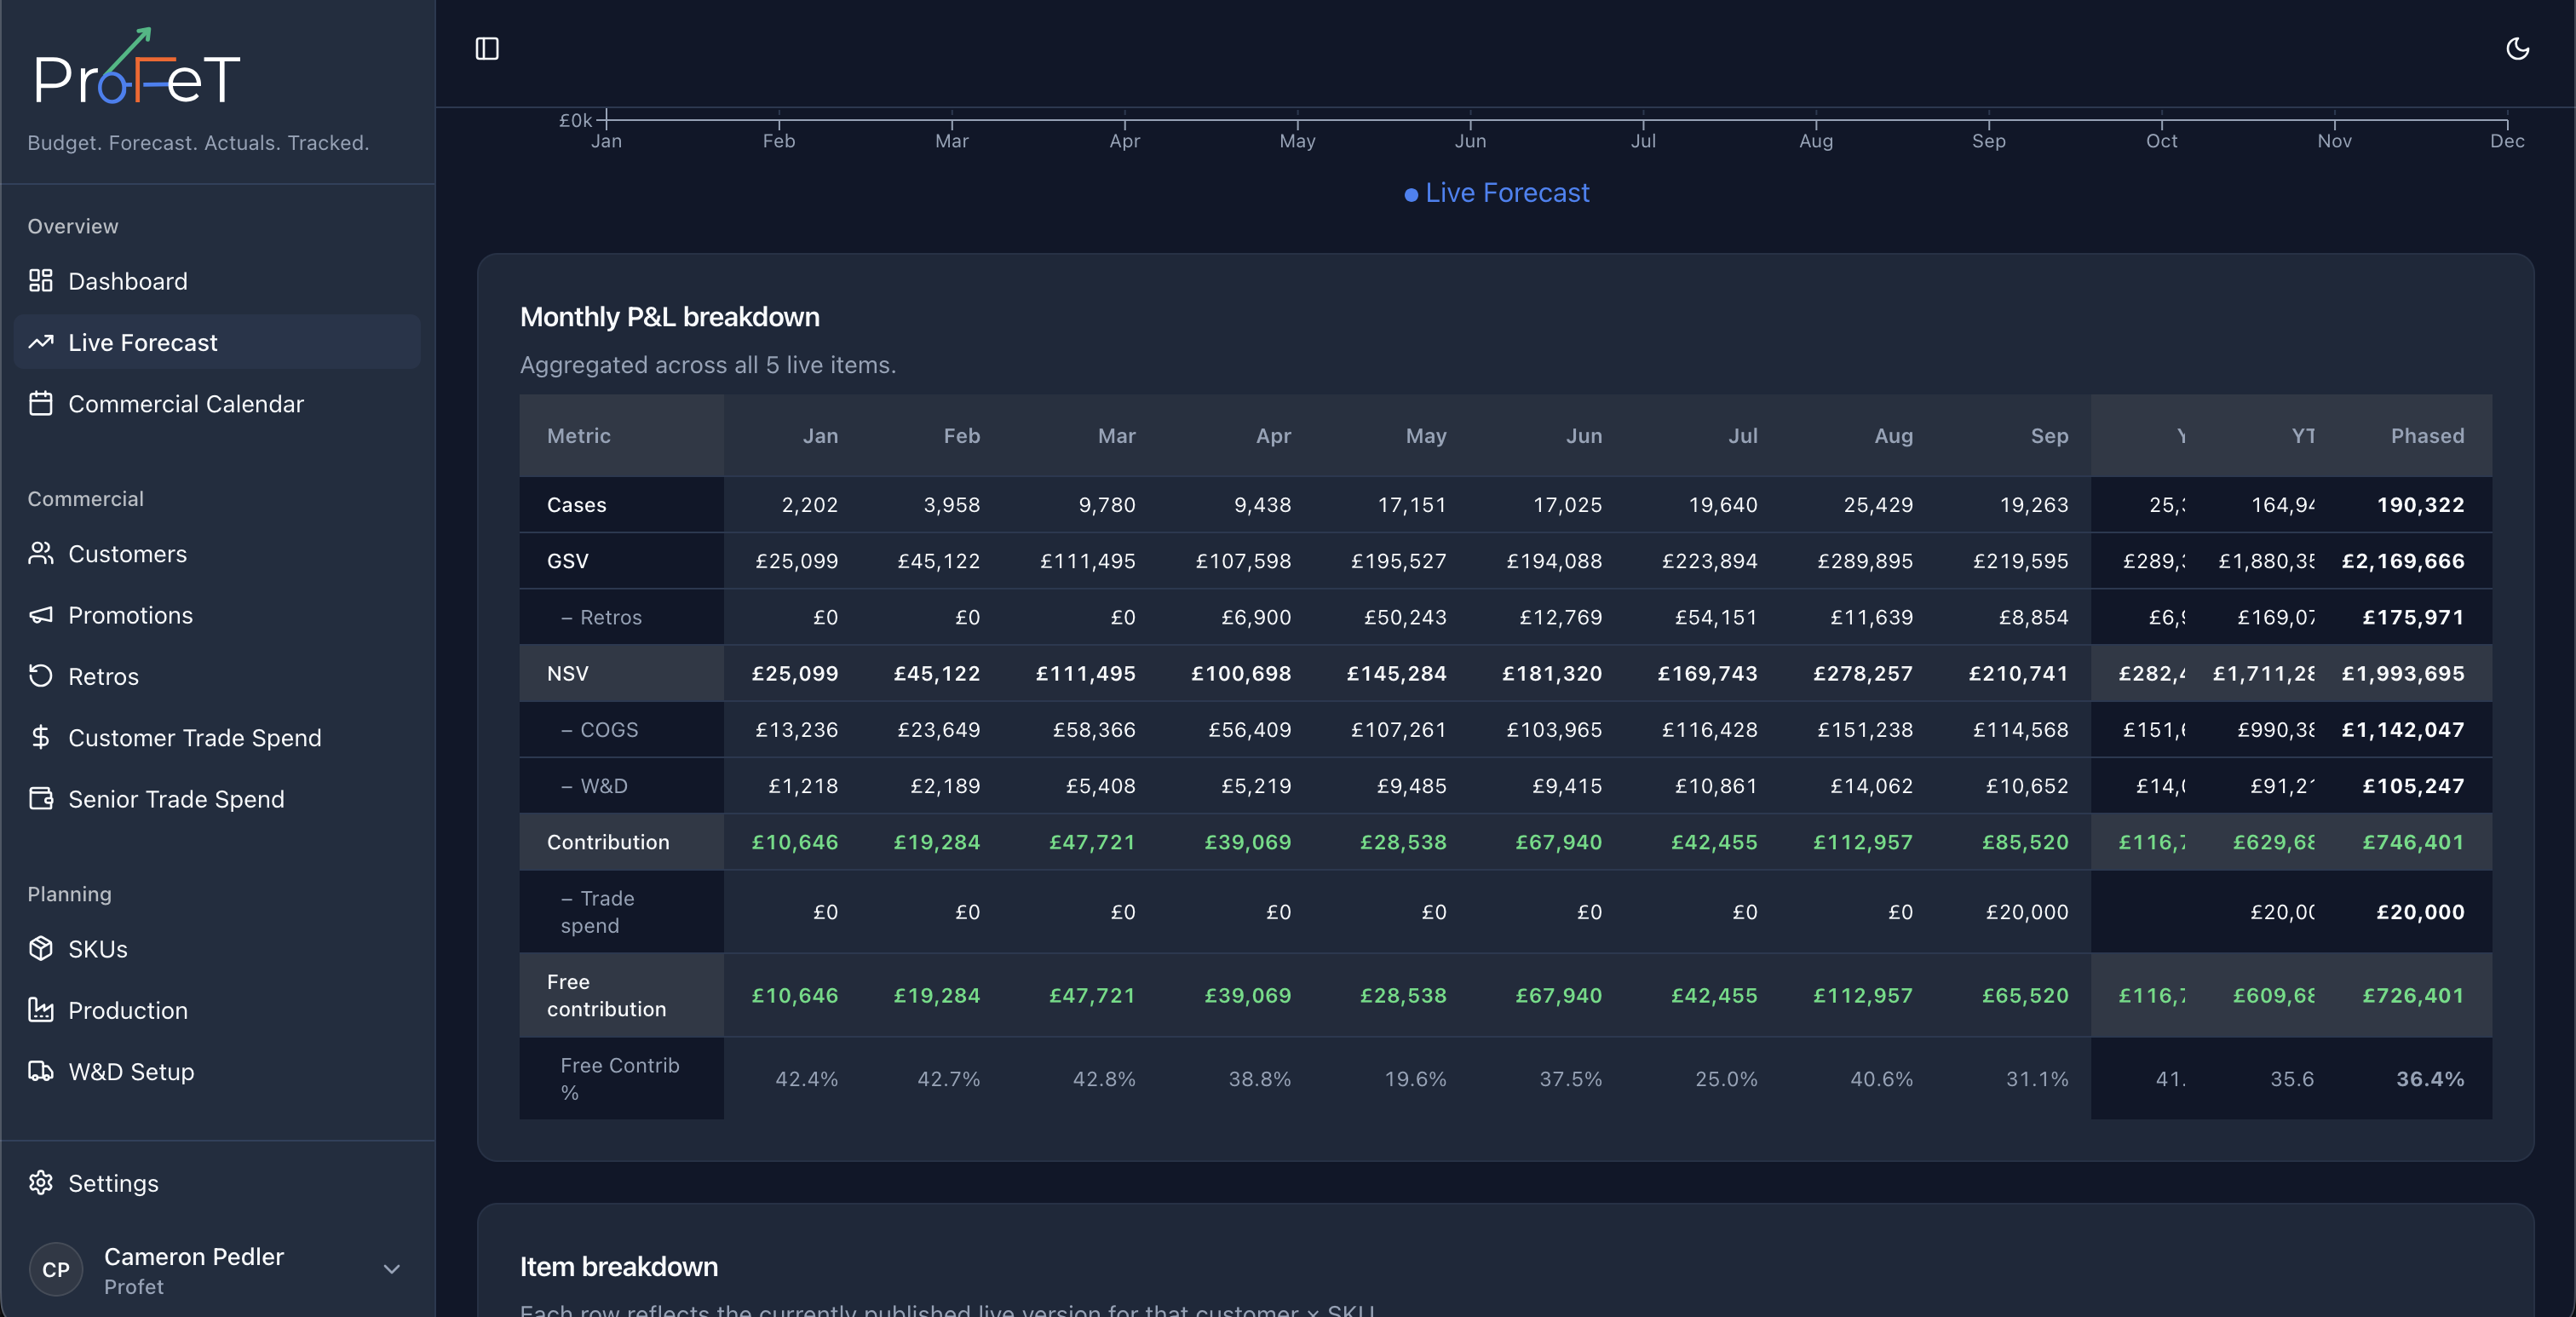Open W&D Setup
This screenshot has width=2576, height=1317.
pyautogui.click(x=217, y=1071)
